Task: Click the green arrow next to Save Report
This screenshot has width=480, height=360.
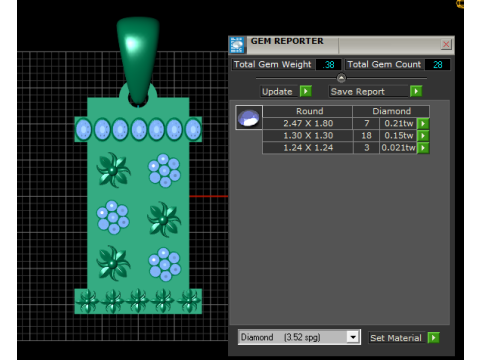Action: coord(416,91)
